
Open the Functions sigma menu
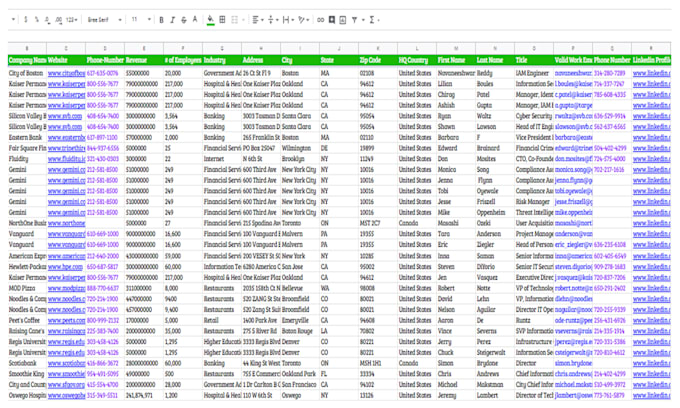(x=372, y=20)
